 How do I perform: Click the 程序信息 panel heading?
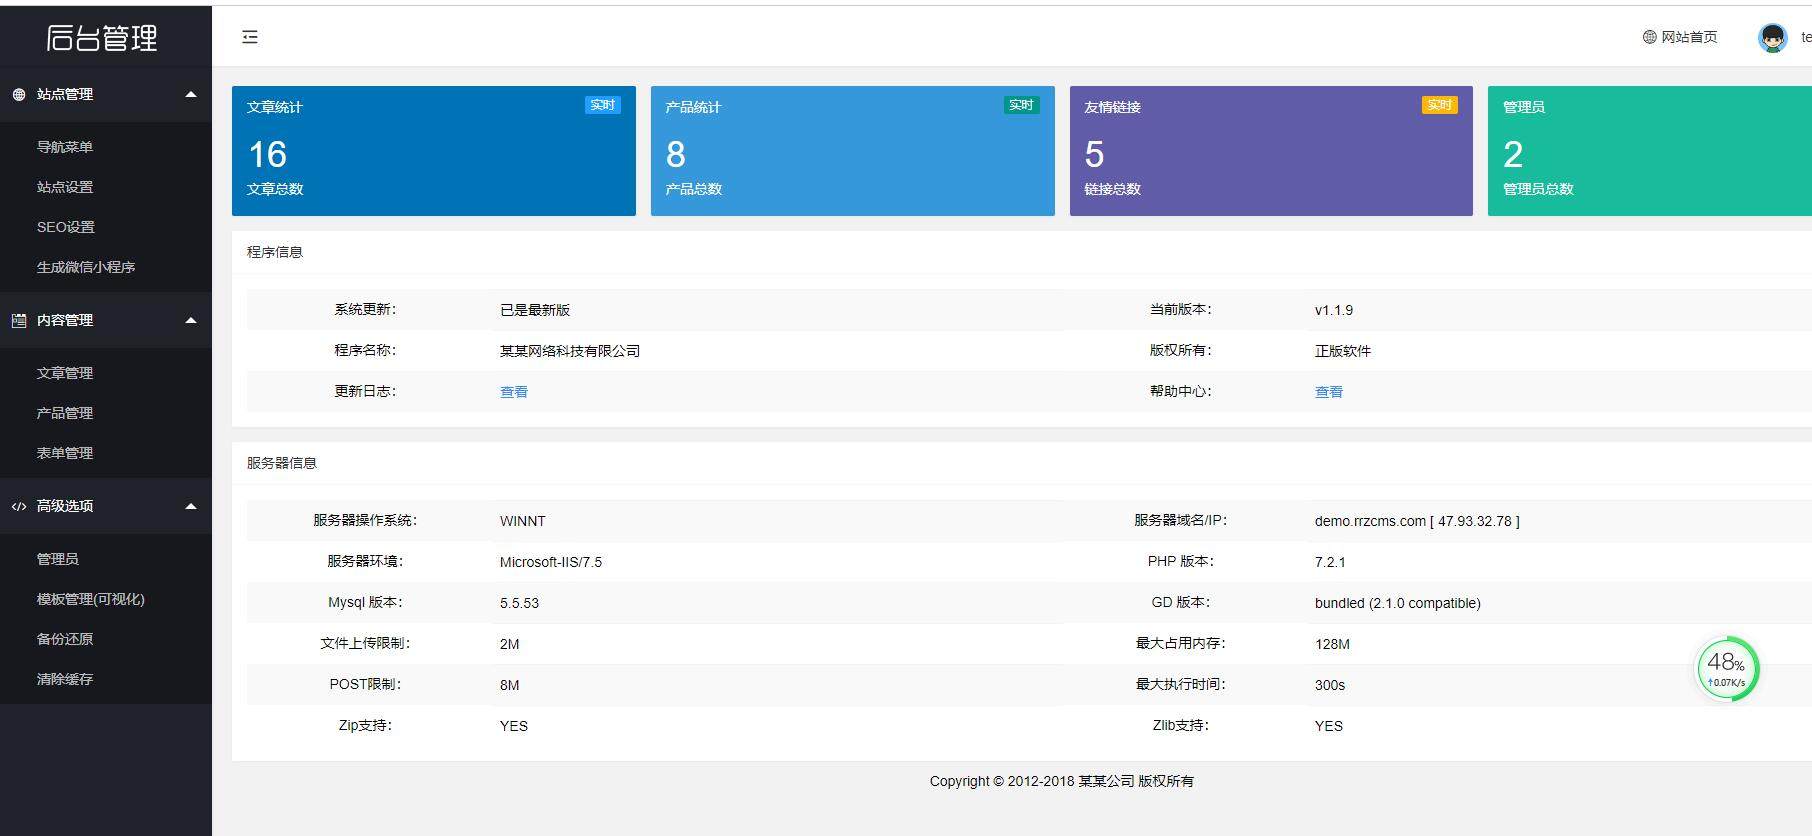click(x=275, y=252)
